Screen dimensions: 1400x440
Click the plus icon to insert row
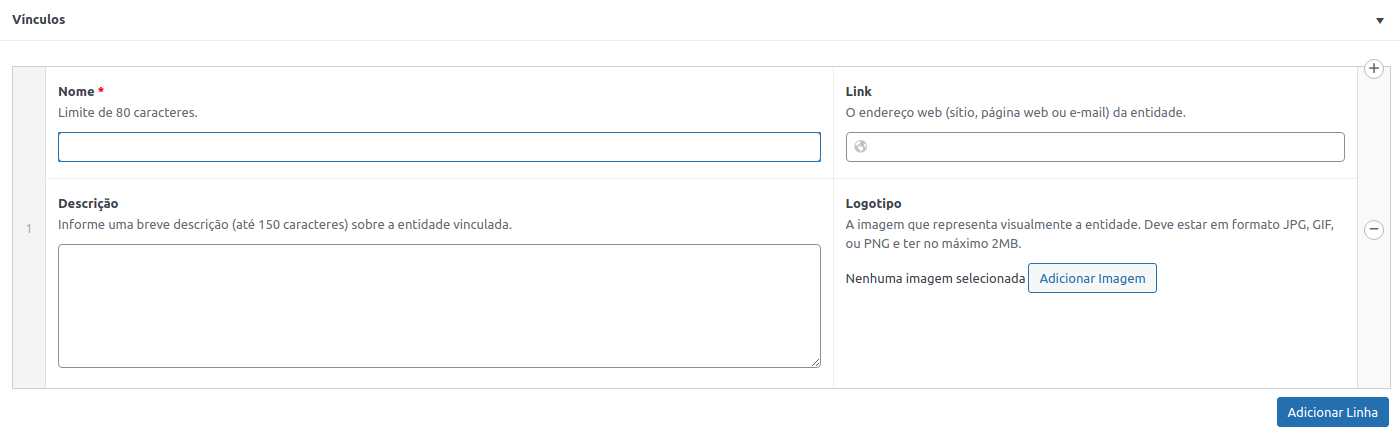click(1373, 69)
